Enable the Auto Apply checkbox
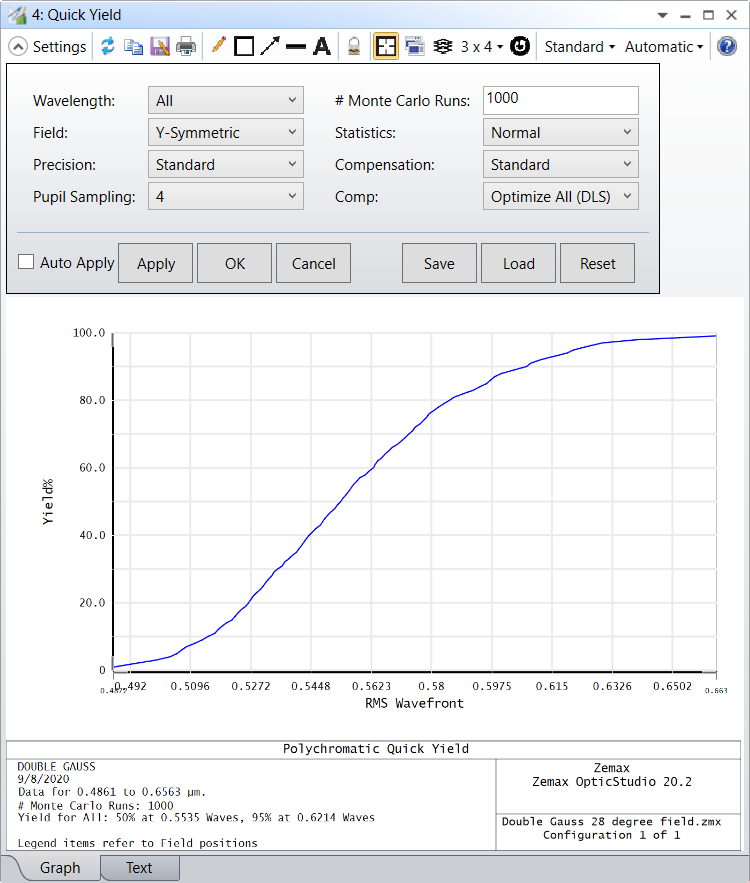The height and width of the screenshot is (883, 750). [x=26, y=262]
